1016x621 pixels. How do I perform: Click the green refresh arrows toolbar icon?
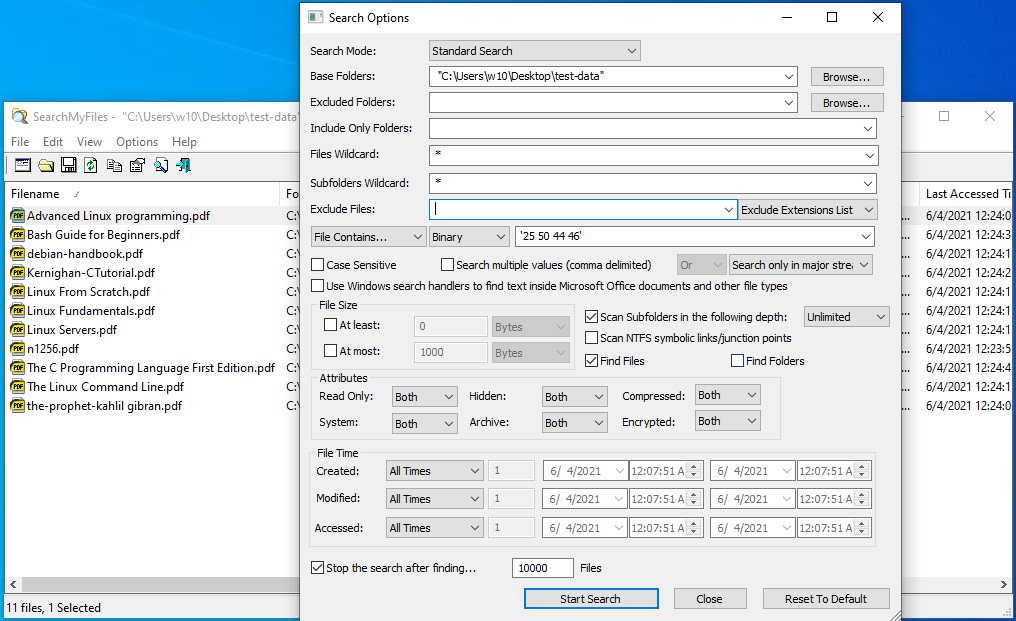(x=91, y=165)
